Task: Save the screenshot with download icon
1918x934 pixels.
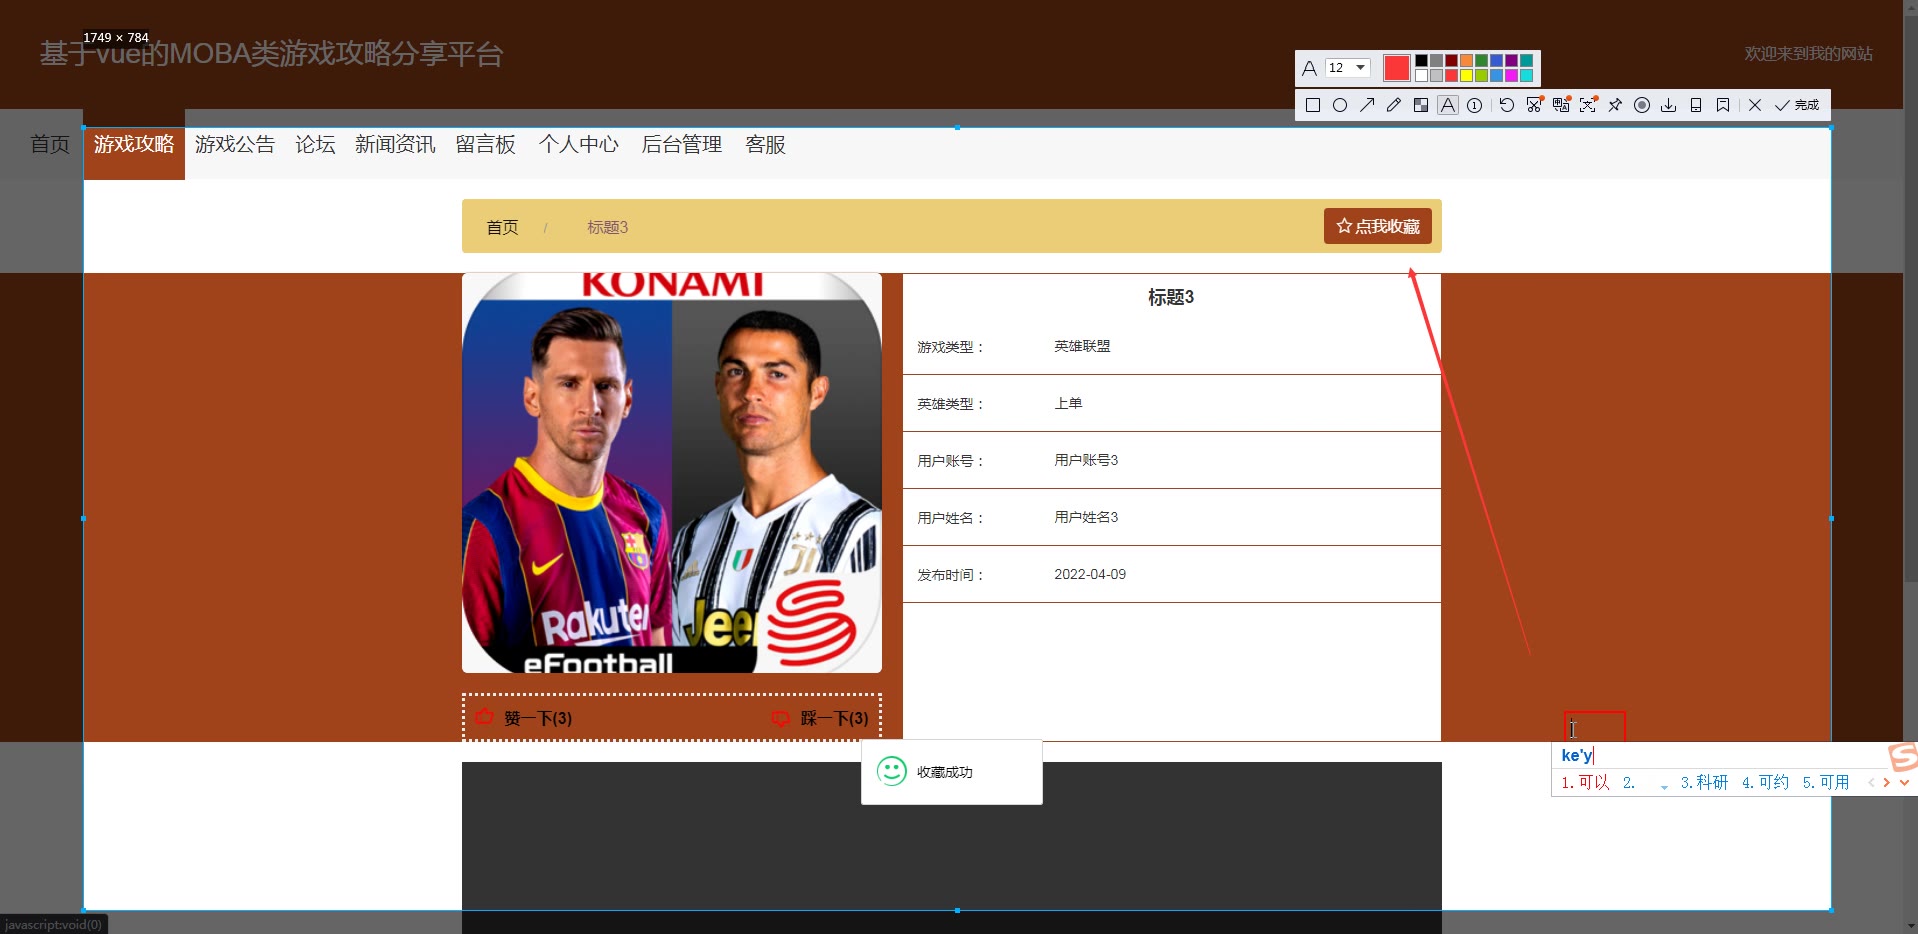Action: tap(1669, 105)
